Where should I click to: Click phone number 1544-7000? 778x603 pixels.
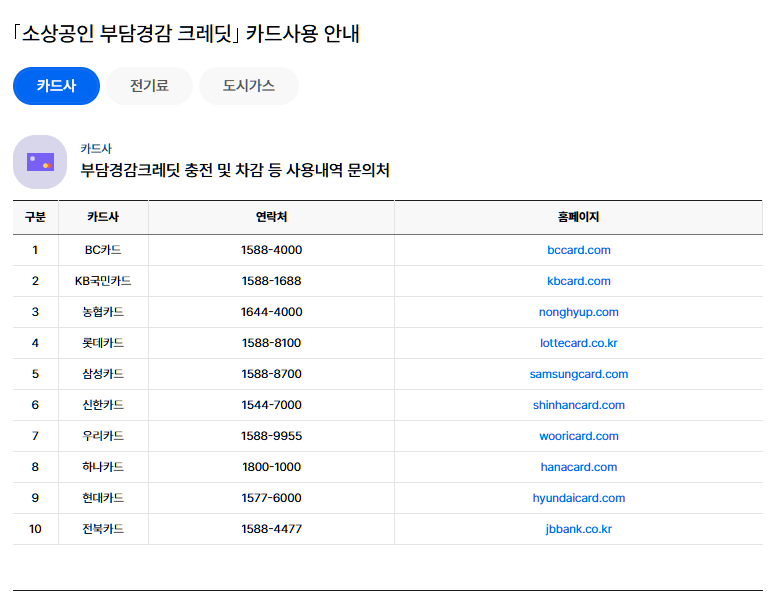[271, 405]
